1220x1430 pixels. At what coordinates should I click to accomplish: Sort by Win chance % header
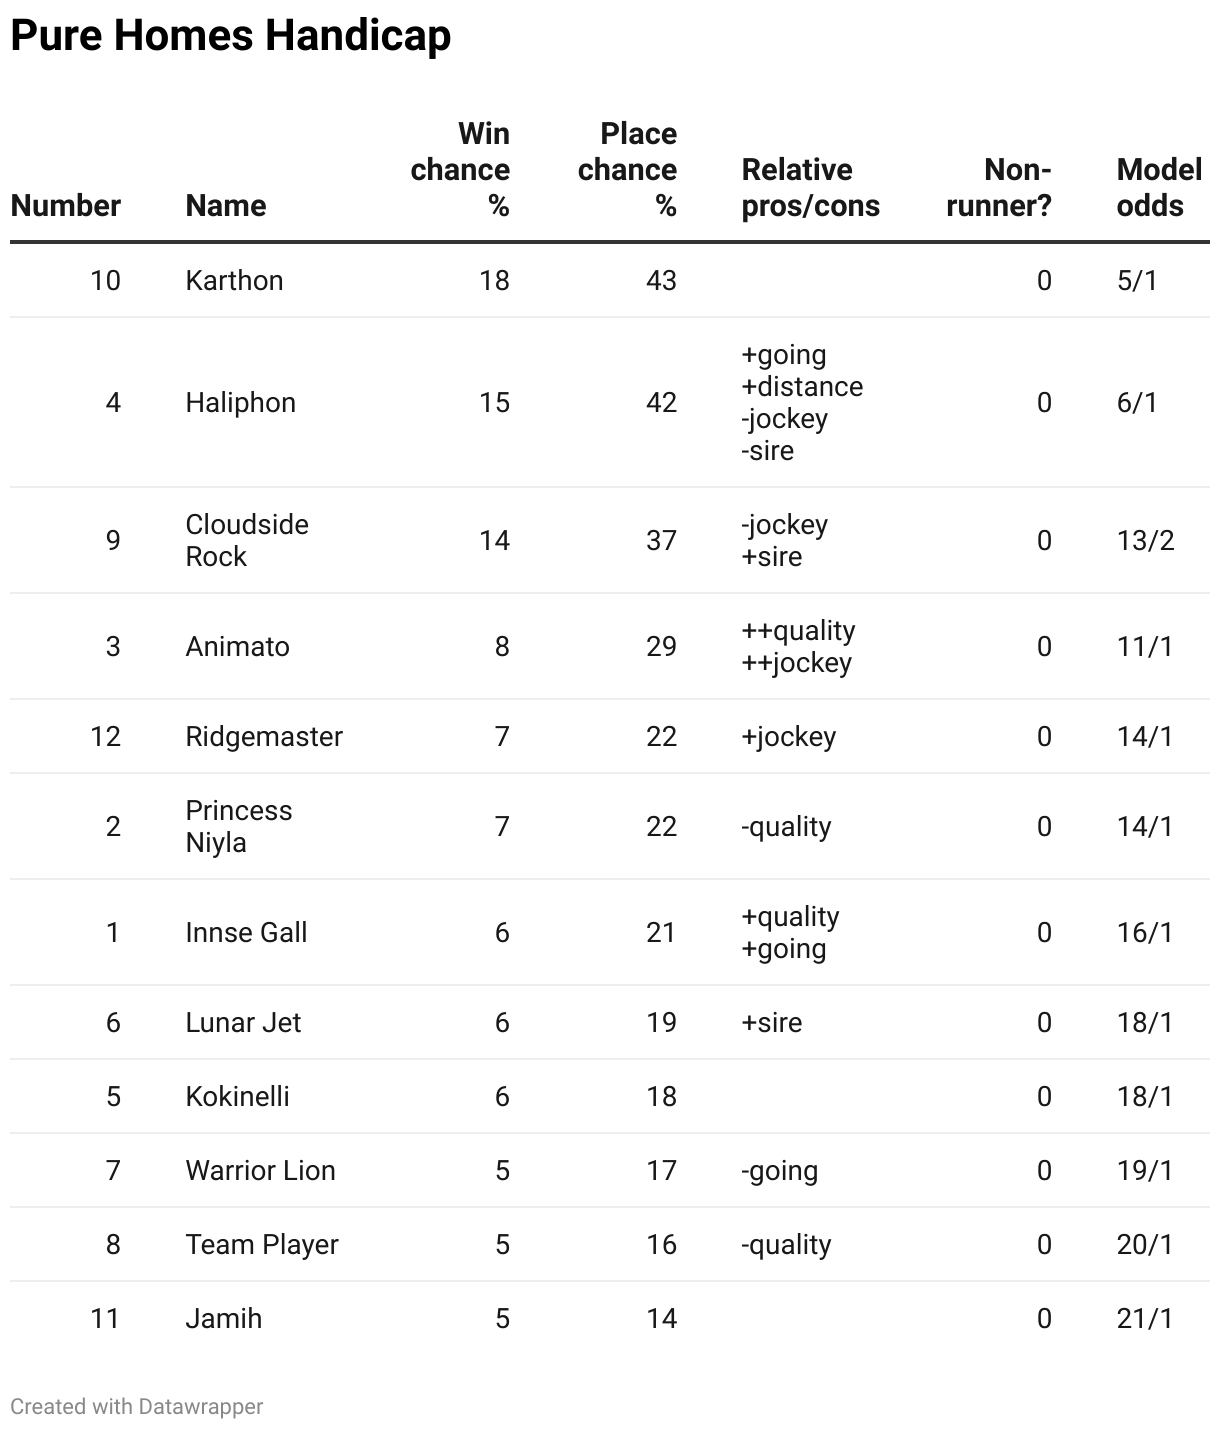coord(460,170)
